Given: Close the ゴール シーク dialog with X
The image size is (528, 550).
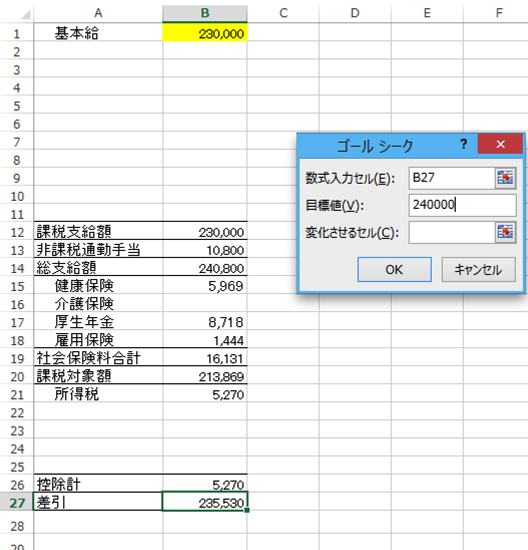Looking at the screenshot, I should pos(500,144).
